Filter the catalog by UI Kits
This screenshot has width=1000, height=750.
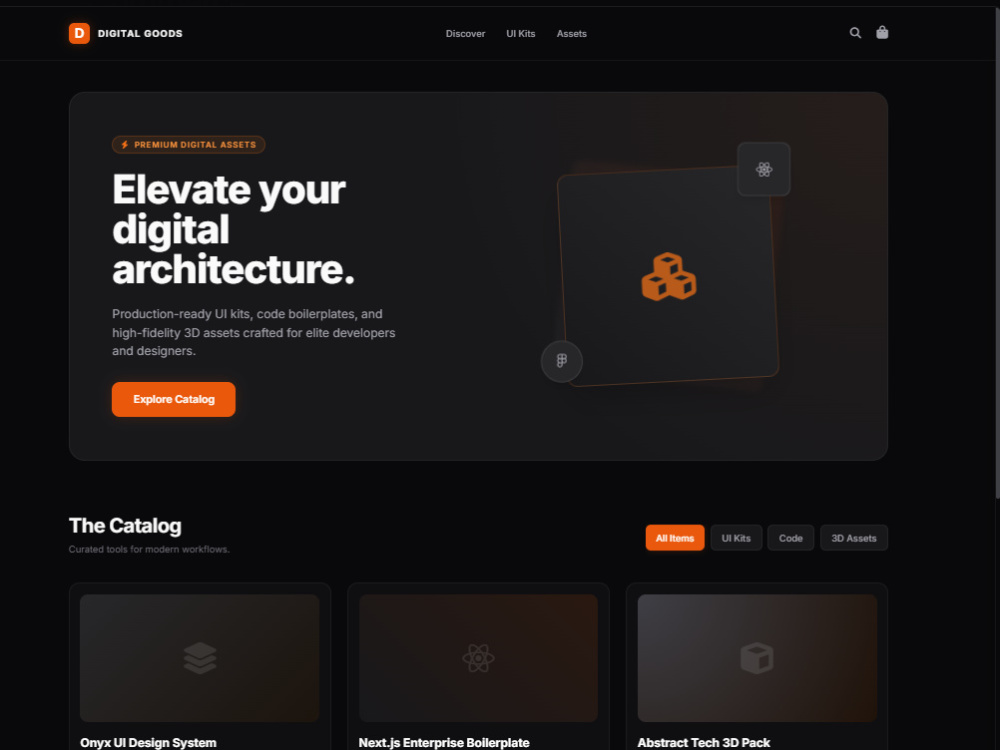(736, 538)
